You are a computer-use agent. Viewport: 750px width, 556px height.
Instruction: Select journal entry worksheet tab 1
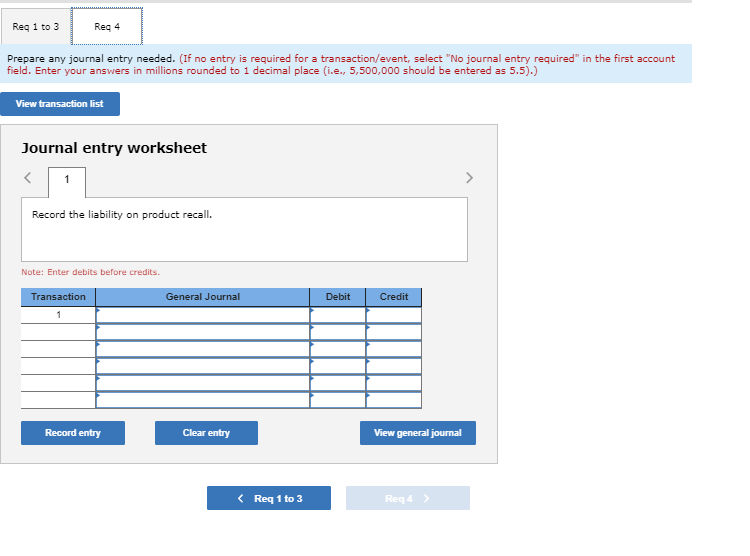coord(67,180)
